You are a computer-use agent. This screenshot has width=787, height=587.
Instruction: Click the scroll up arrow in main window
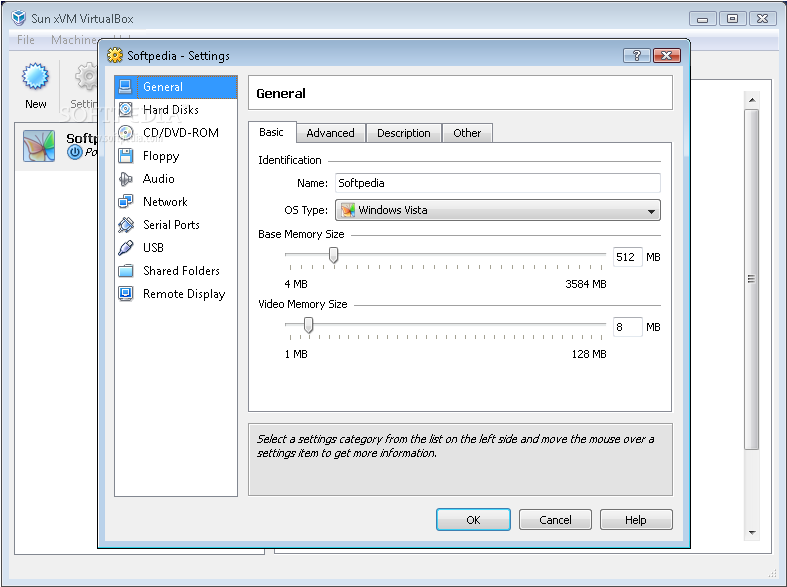click(751, 100)
